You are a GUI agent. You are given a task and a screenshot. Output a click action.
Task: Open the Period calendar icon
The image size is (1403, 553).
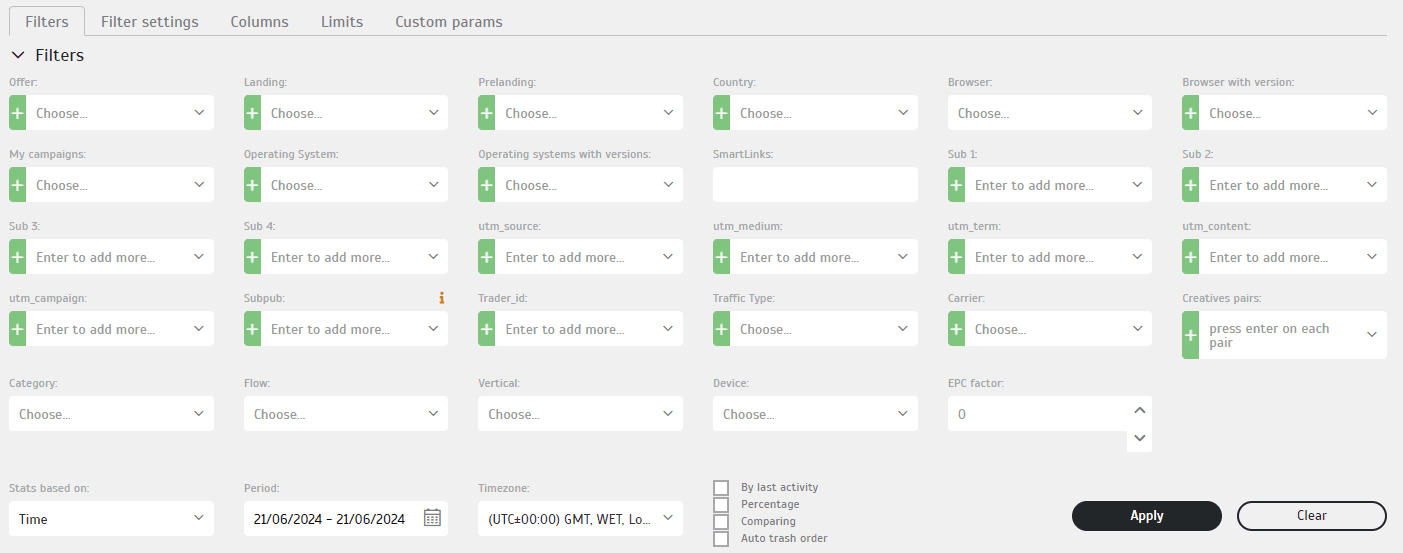[x=432, y=518]
